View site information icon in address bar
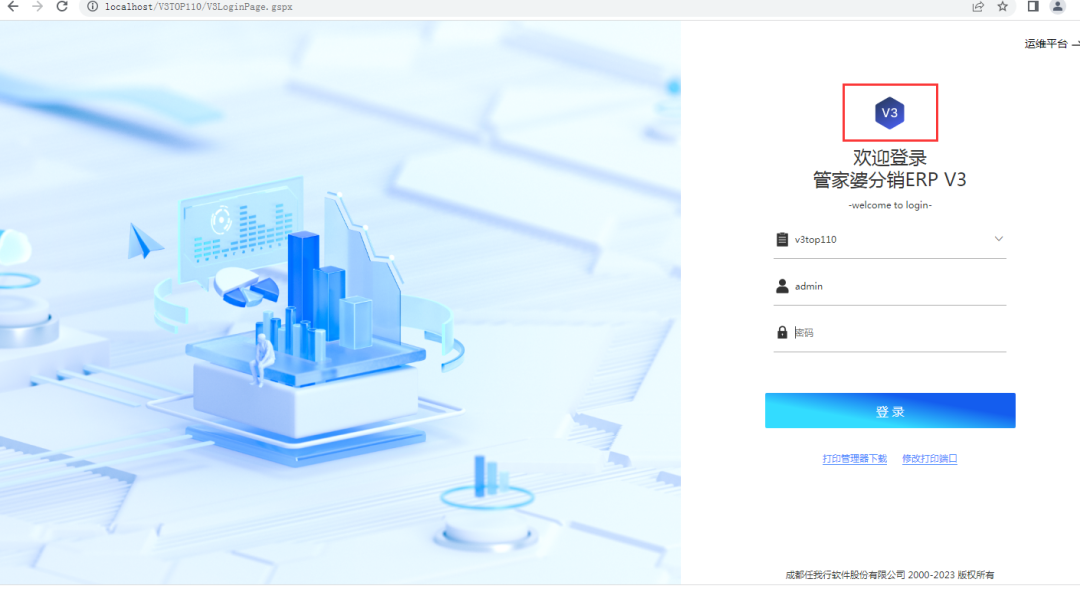 tap(92, 7)
